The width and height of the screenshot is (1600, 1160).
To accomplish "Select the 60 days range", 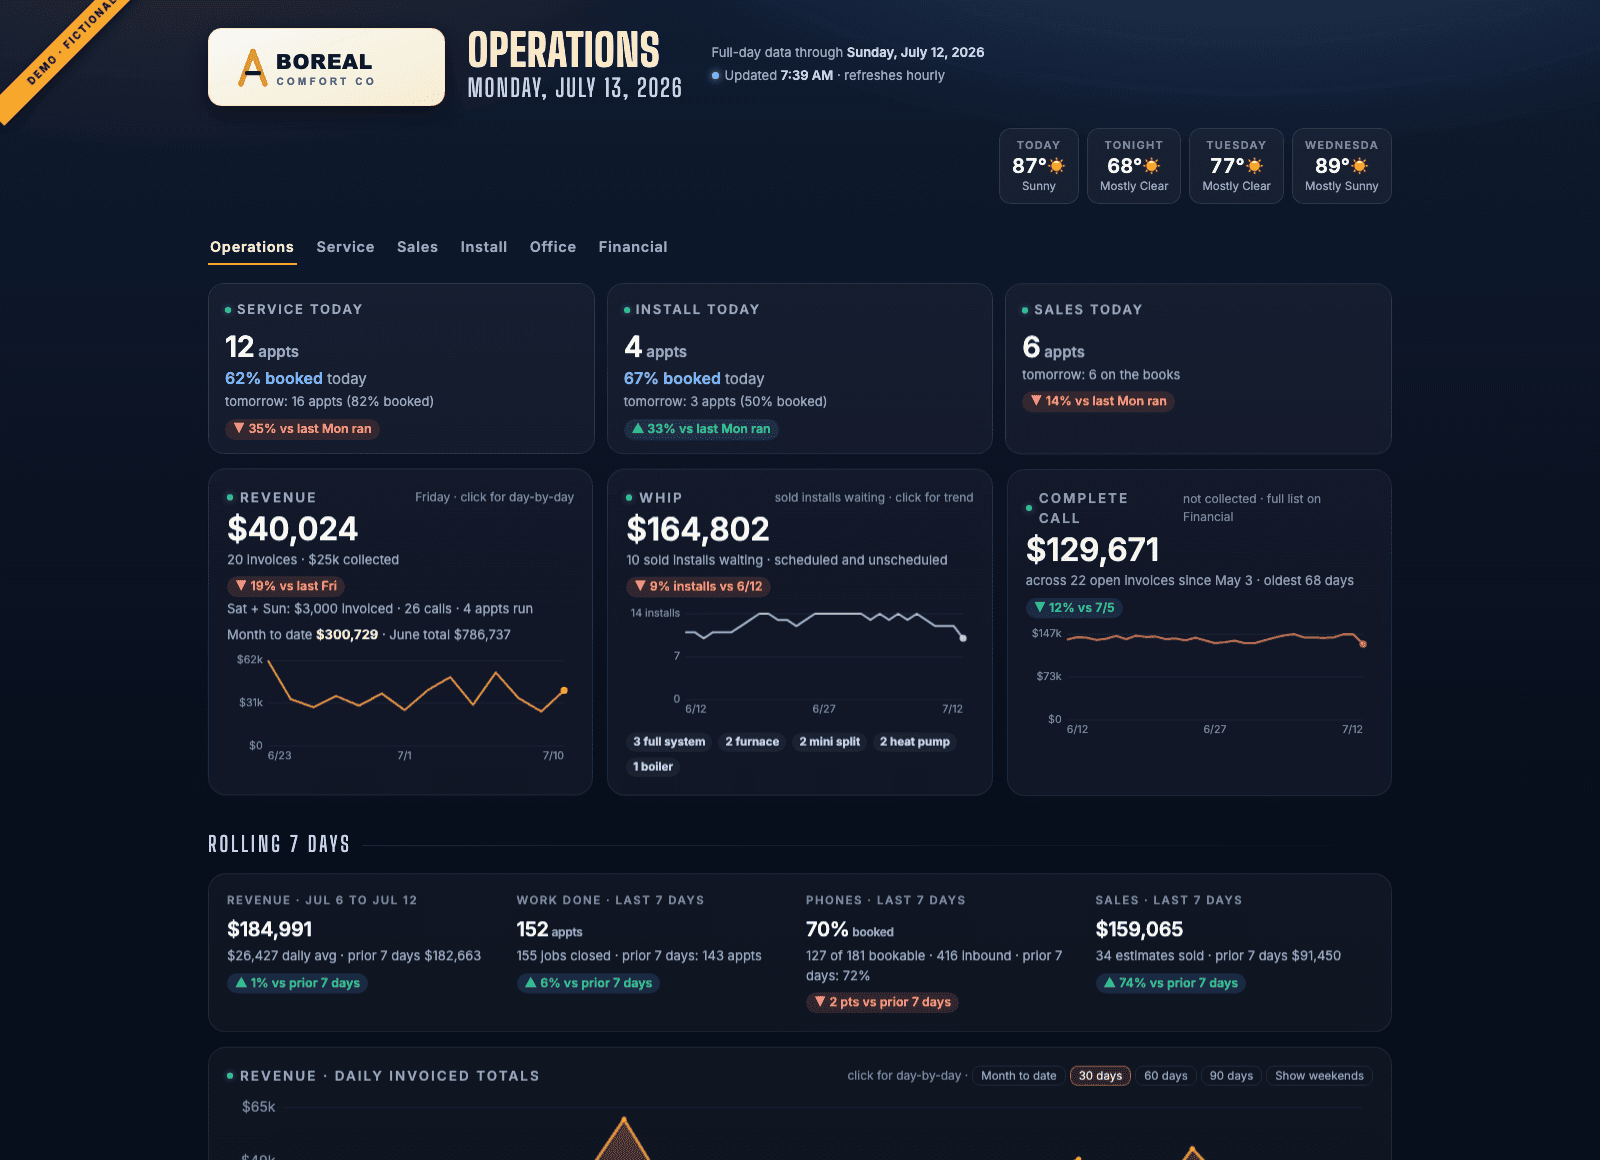I will [1166, 1076].
